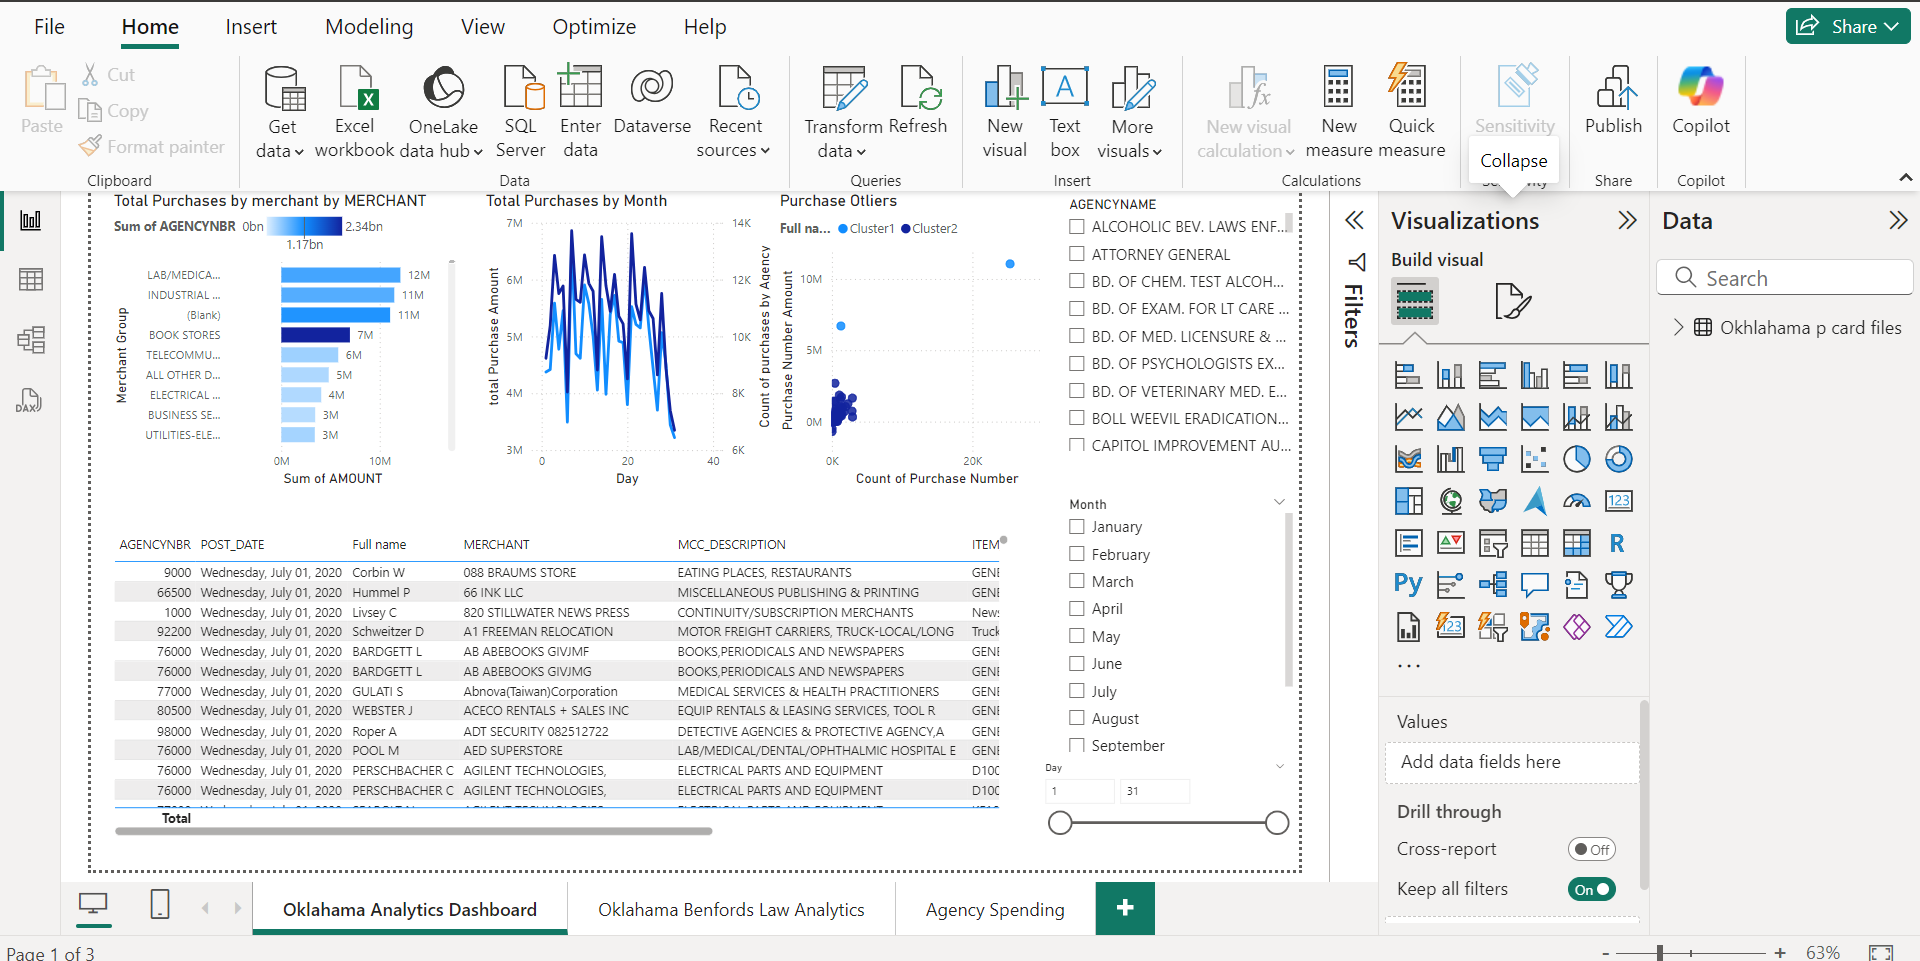1920x961 pixels.
Task: Click Excel workbook ribbon icon
Action: point(355,111)
